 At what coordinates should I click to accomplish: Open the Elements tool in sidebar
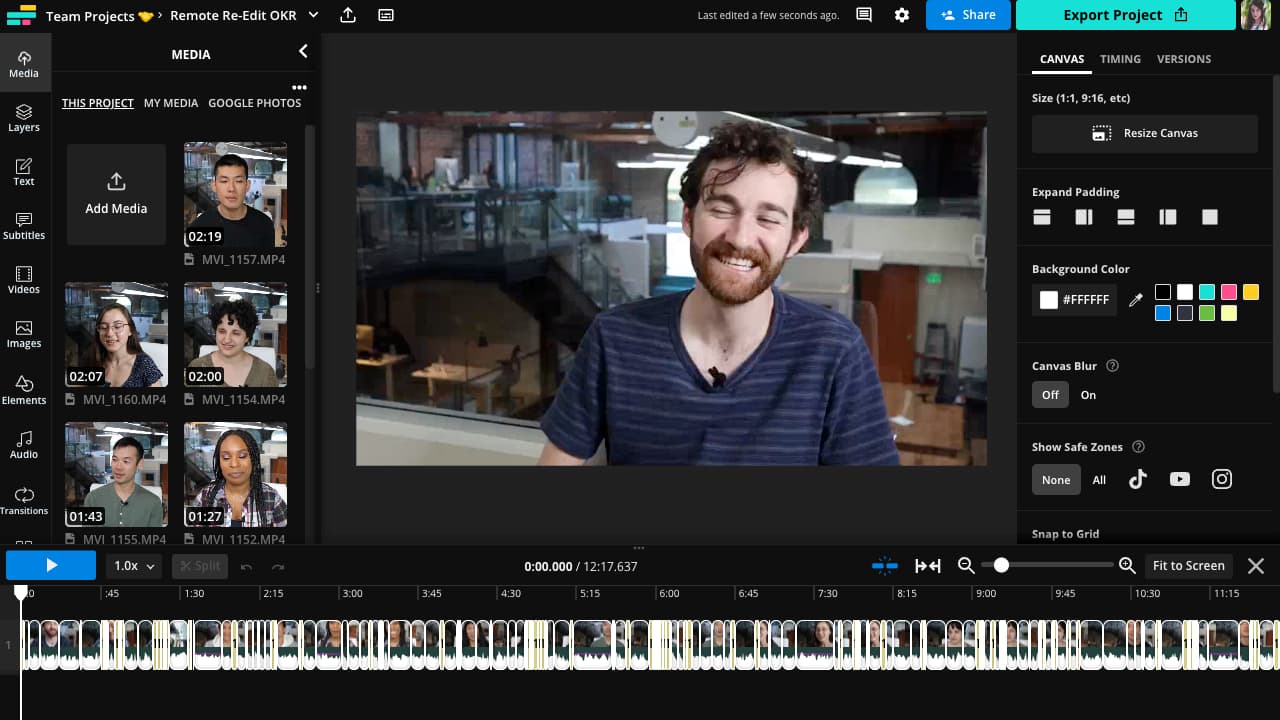tap(24, 391)
